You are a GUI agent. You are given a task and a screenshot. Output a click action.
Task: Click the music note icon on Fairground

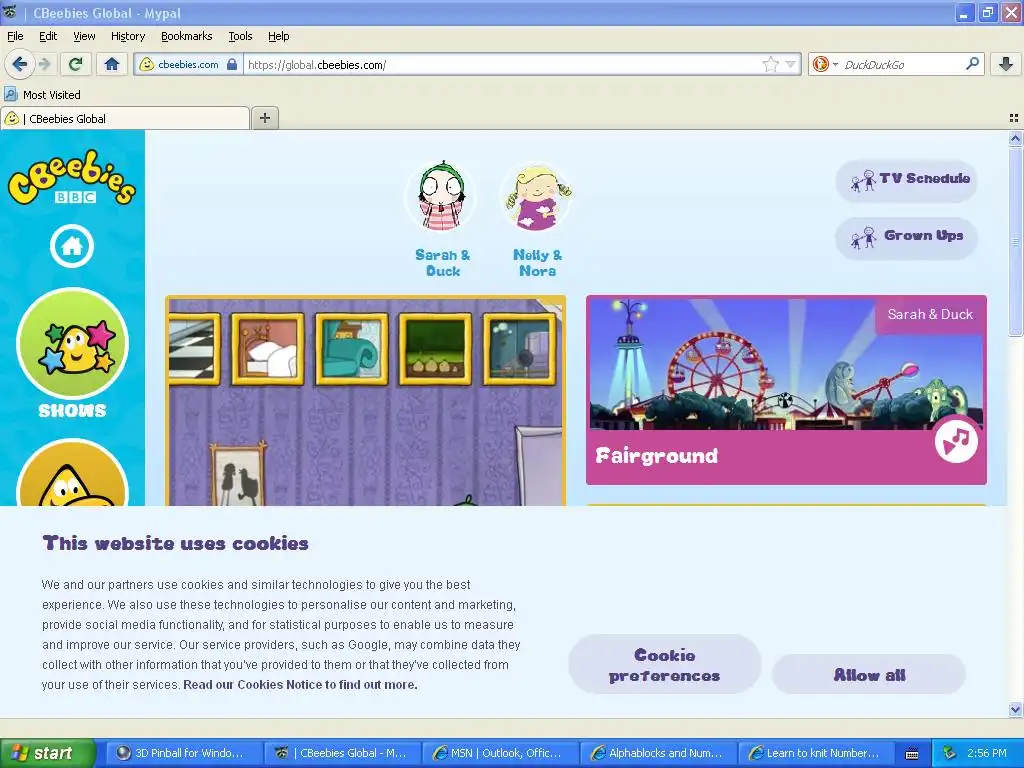coord(956,441)
